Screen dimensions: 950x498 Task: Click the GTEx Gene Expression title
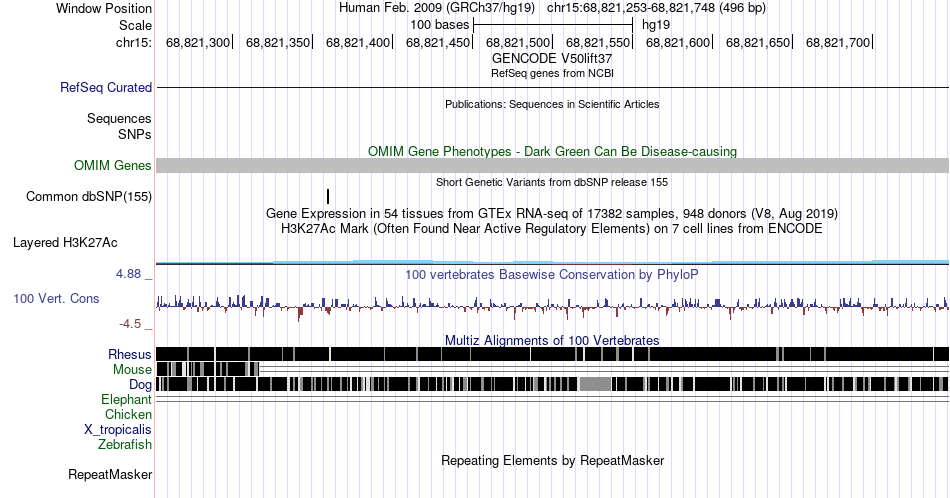tap(552, 213)
